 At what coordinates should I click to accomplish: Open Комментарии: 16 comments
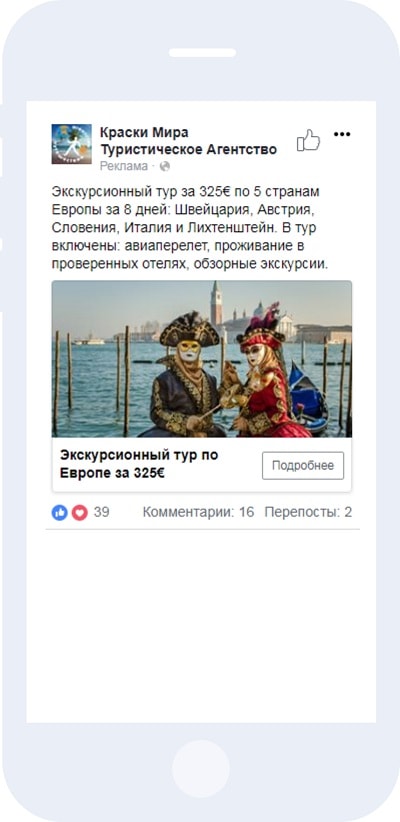(x=198, y=512)
